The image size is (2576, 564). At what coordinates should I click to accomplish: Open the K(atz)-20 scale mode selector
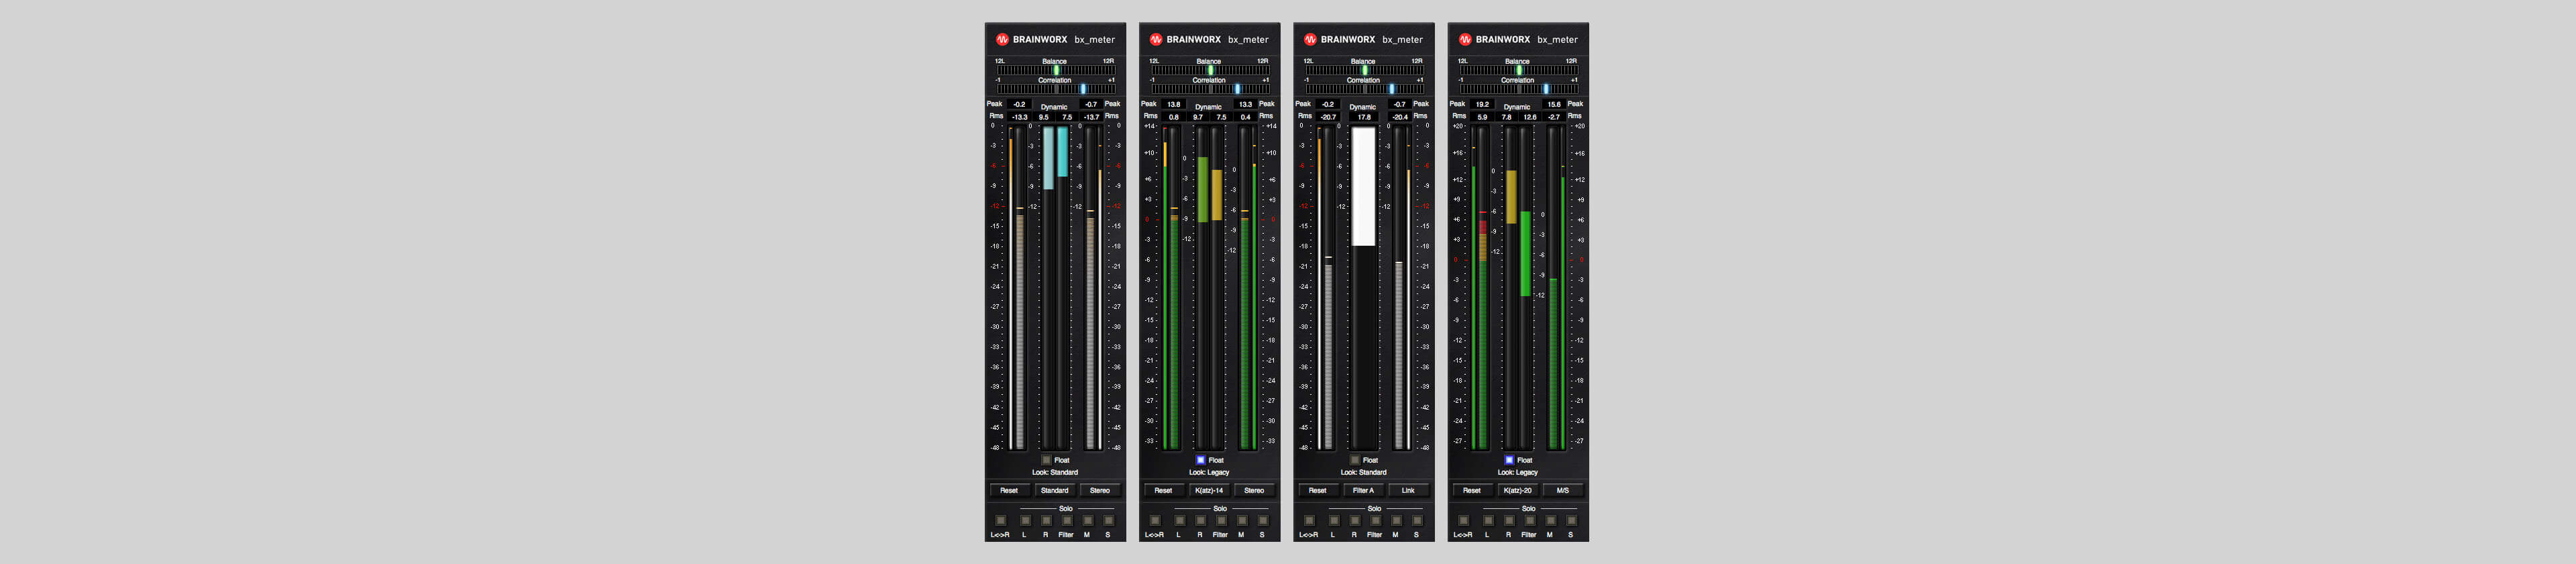pos(1518,490)
